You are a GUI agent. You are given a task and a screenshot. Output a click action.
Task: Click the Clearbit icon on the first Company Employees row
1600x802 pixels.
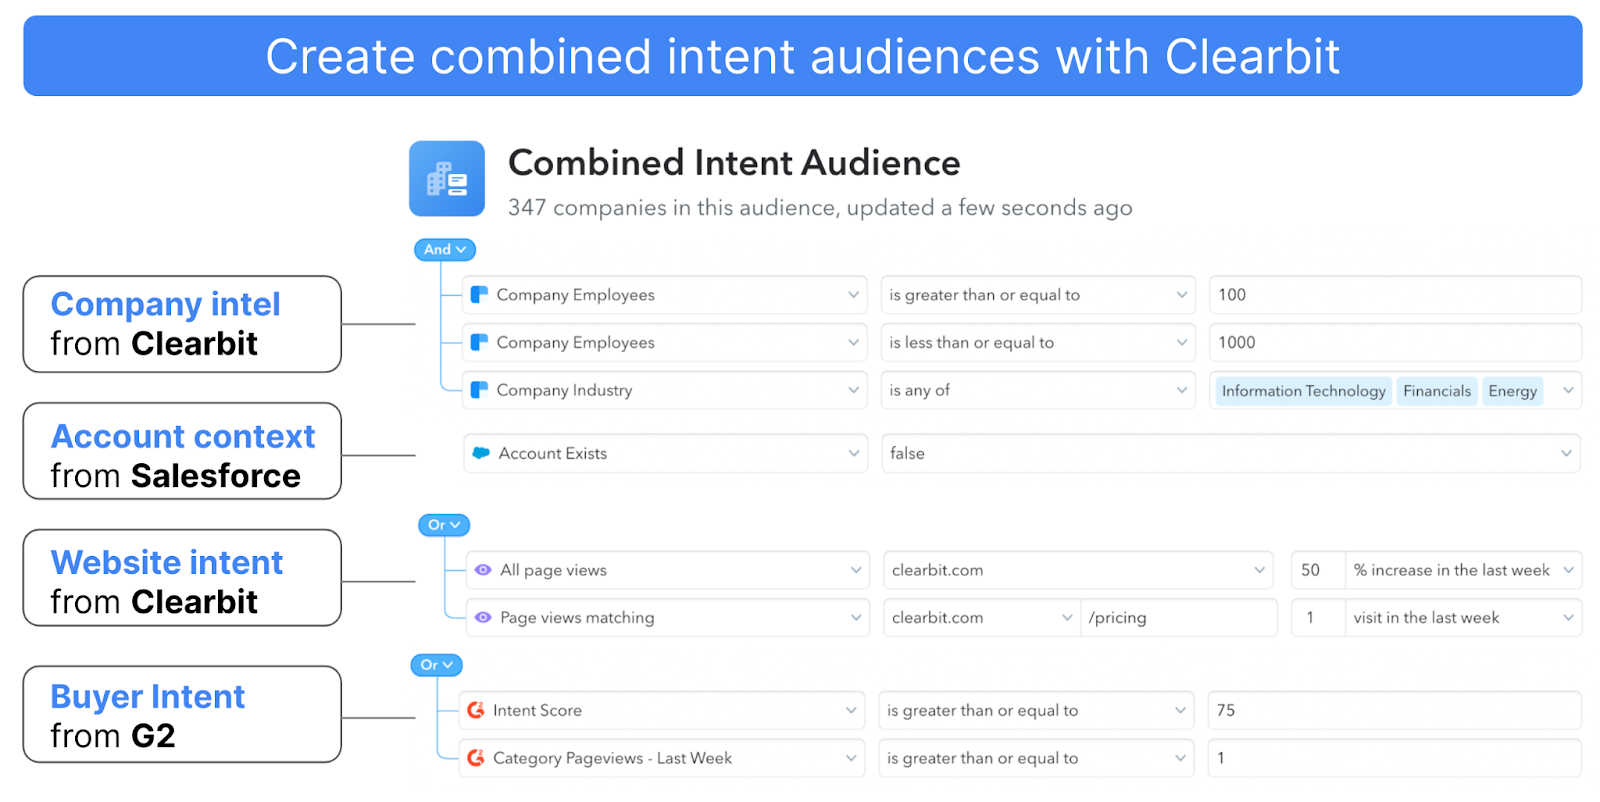click(x=480, y=294)
